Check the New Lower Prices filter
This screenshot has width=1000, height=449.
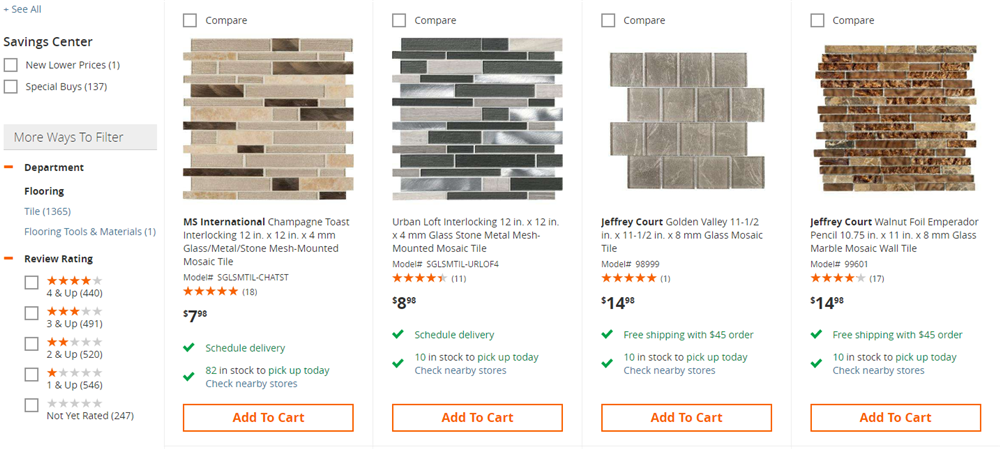[x=11, y=65]
